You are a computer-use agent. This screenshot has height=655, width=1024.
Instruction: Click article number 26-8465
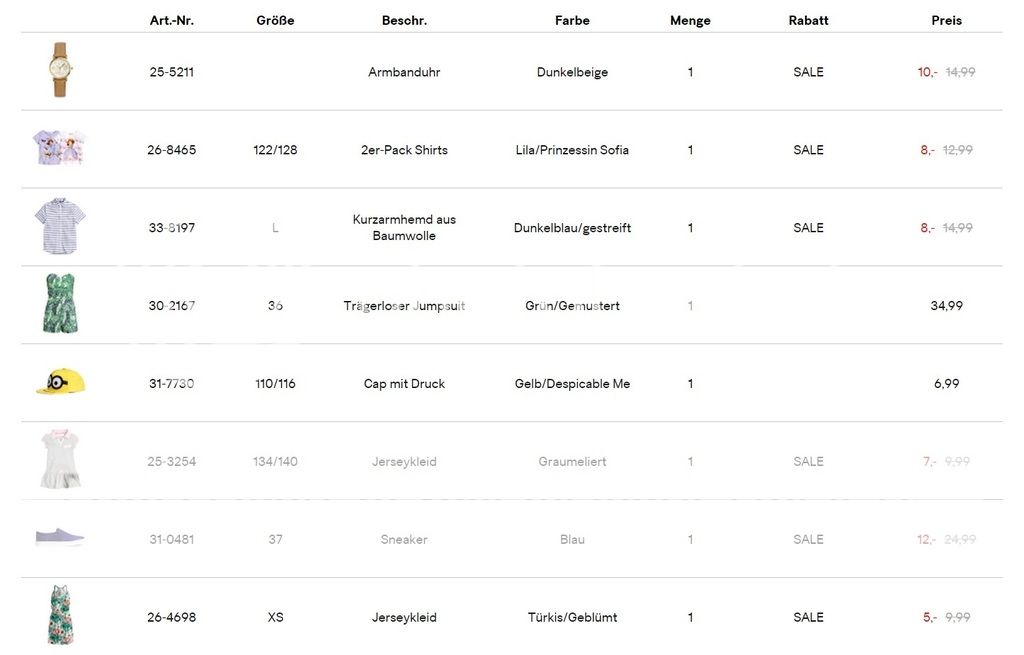(172, 150)
